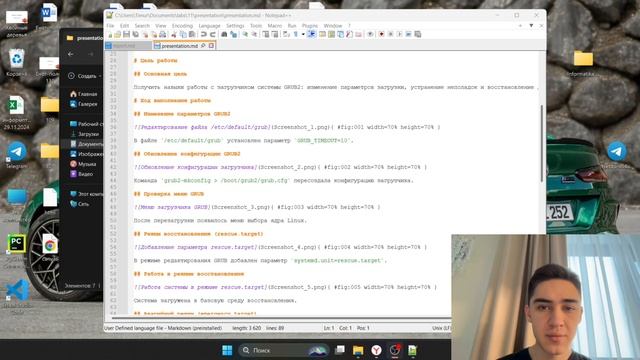Close the presentation.md tab
The height and width of the screenshot is (360, 640).
[211, 46]
